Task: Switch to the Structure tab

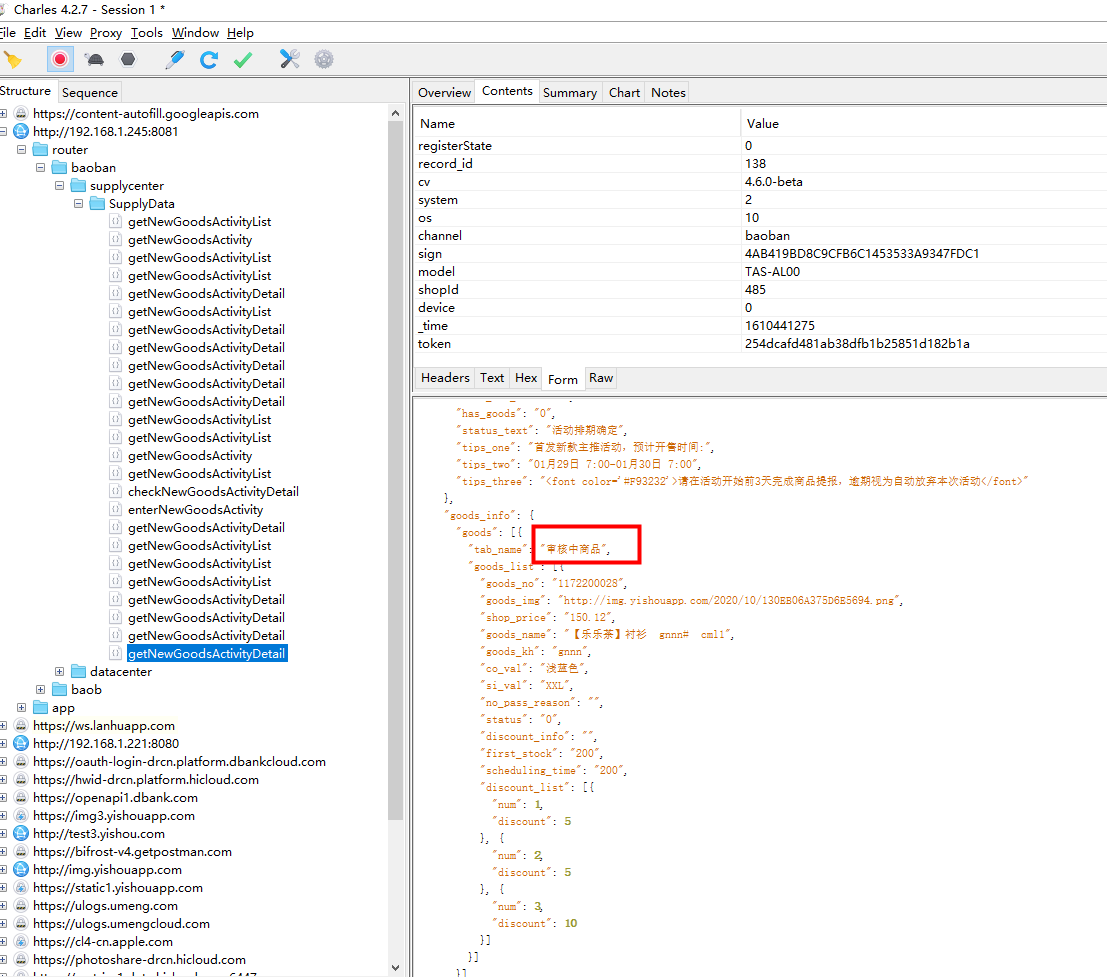Action: click(x=25, y=91)
